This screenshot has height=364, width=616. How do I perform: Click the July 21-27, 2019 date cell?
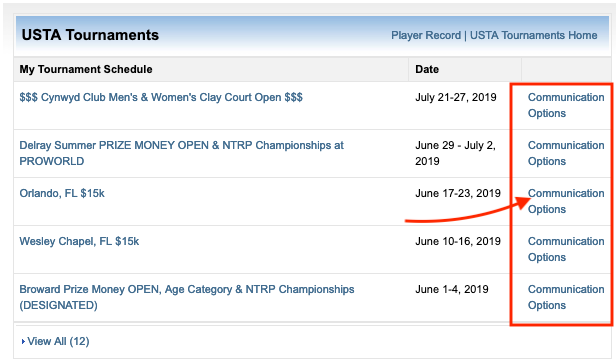click(x=456, y=97)
